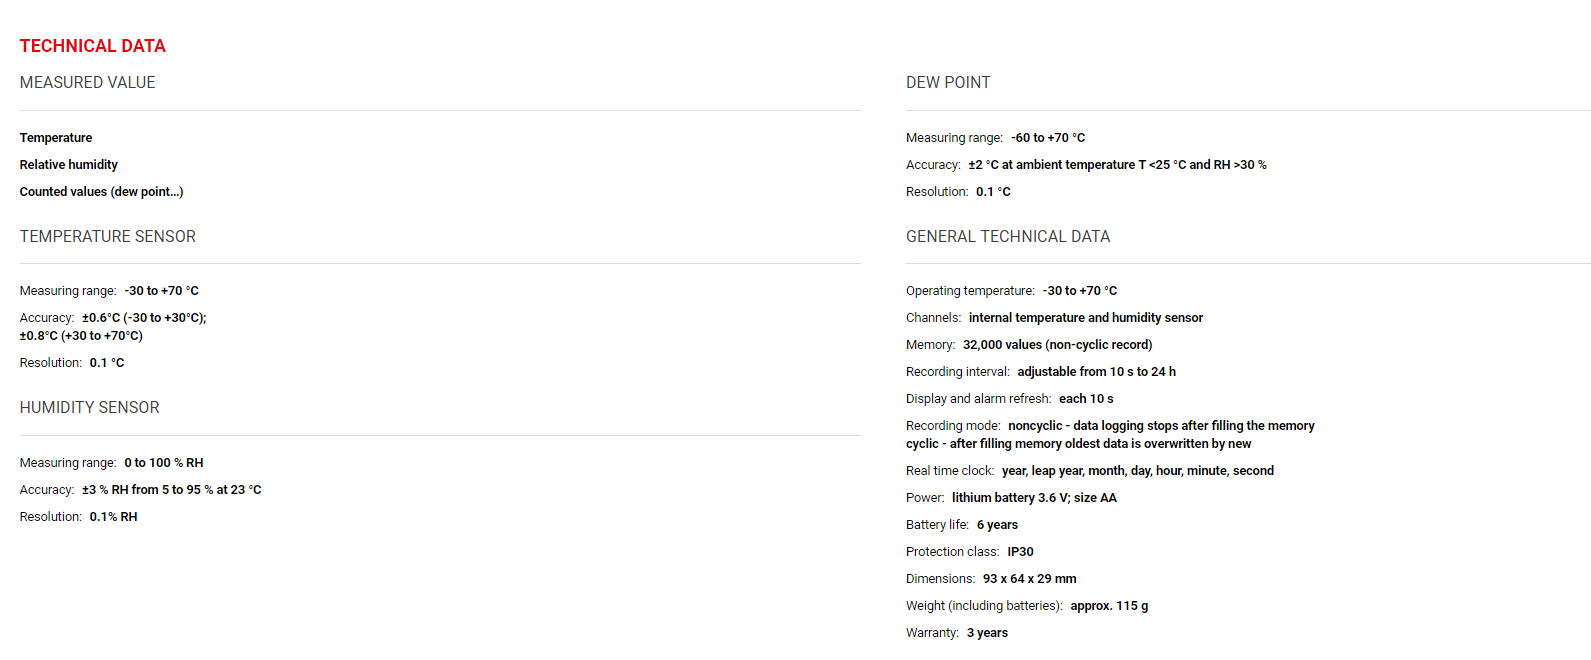Click the temperature sensor ±0.6°C accuracy text
1591x660 pixels.
tap(144, 318)
